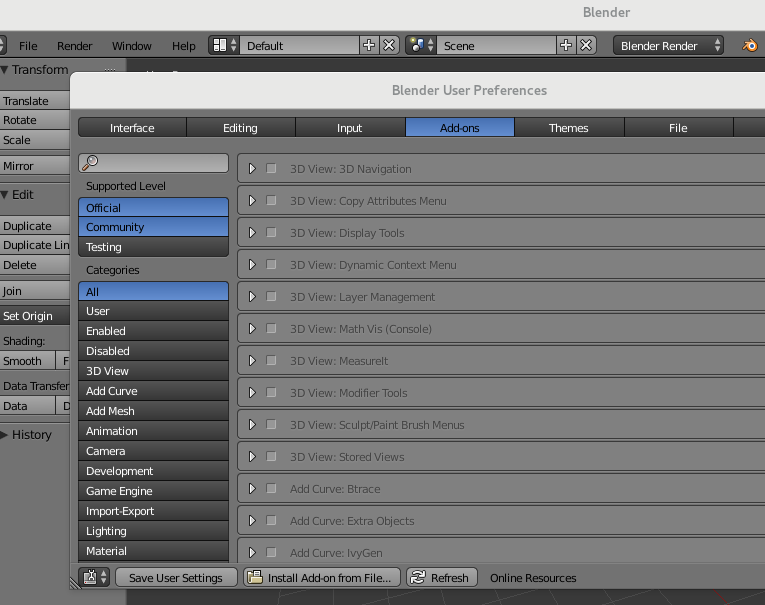Screen dimensions: 765x605
Task: Switch to the Editing preferences tab
Action: tap(241, 128)
